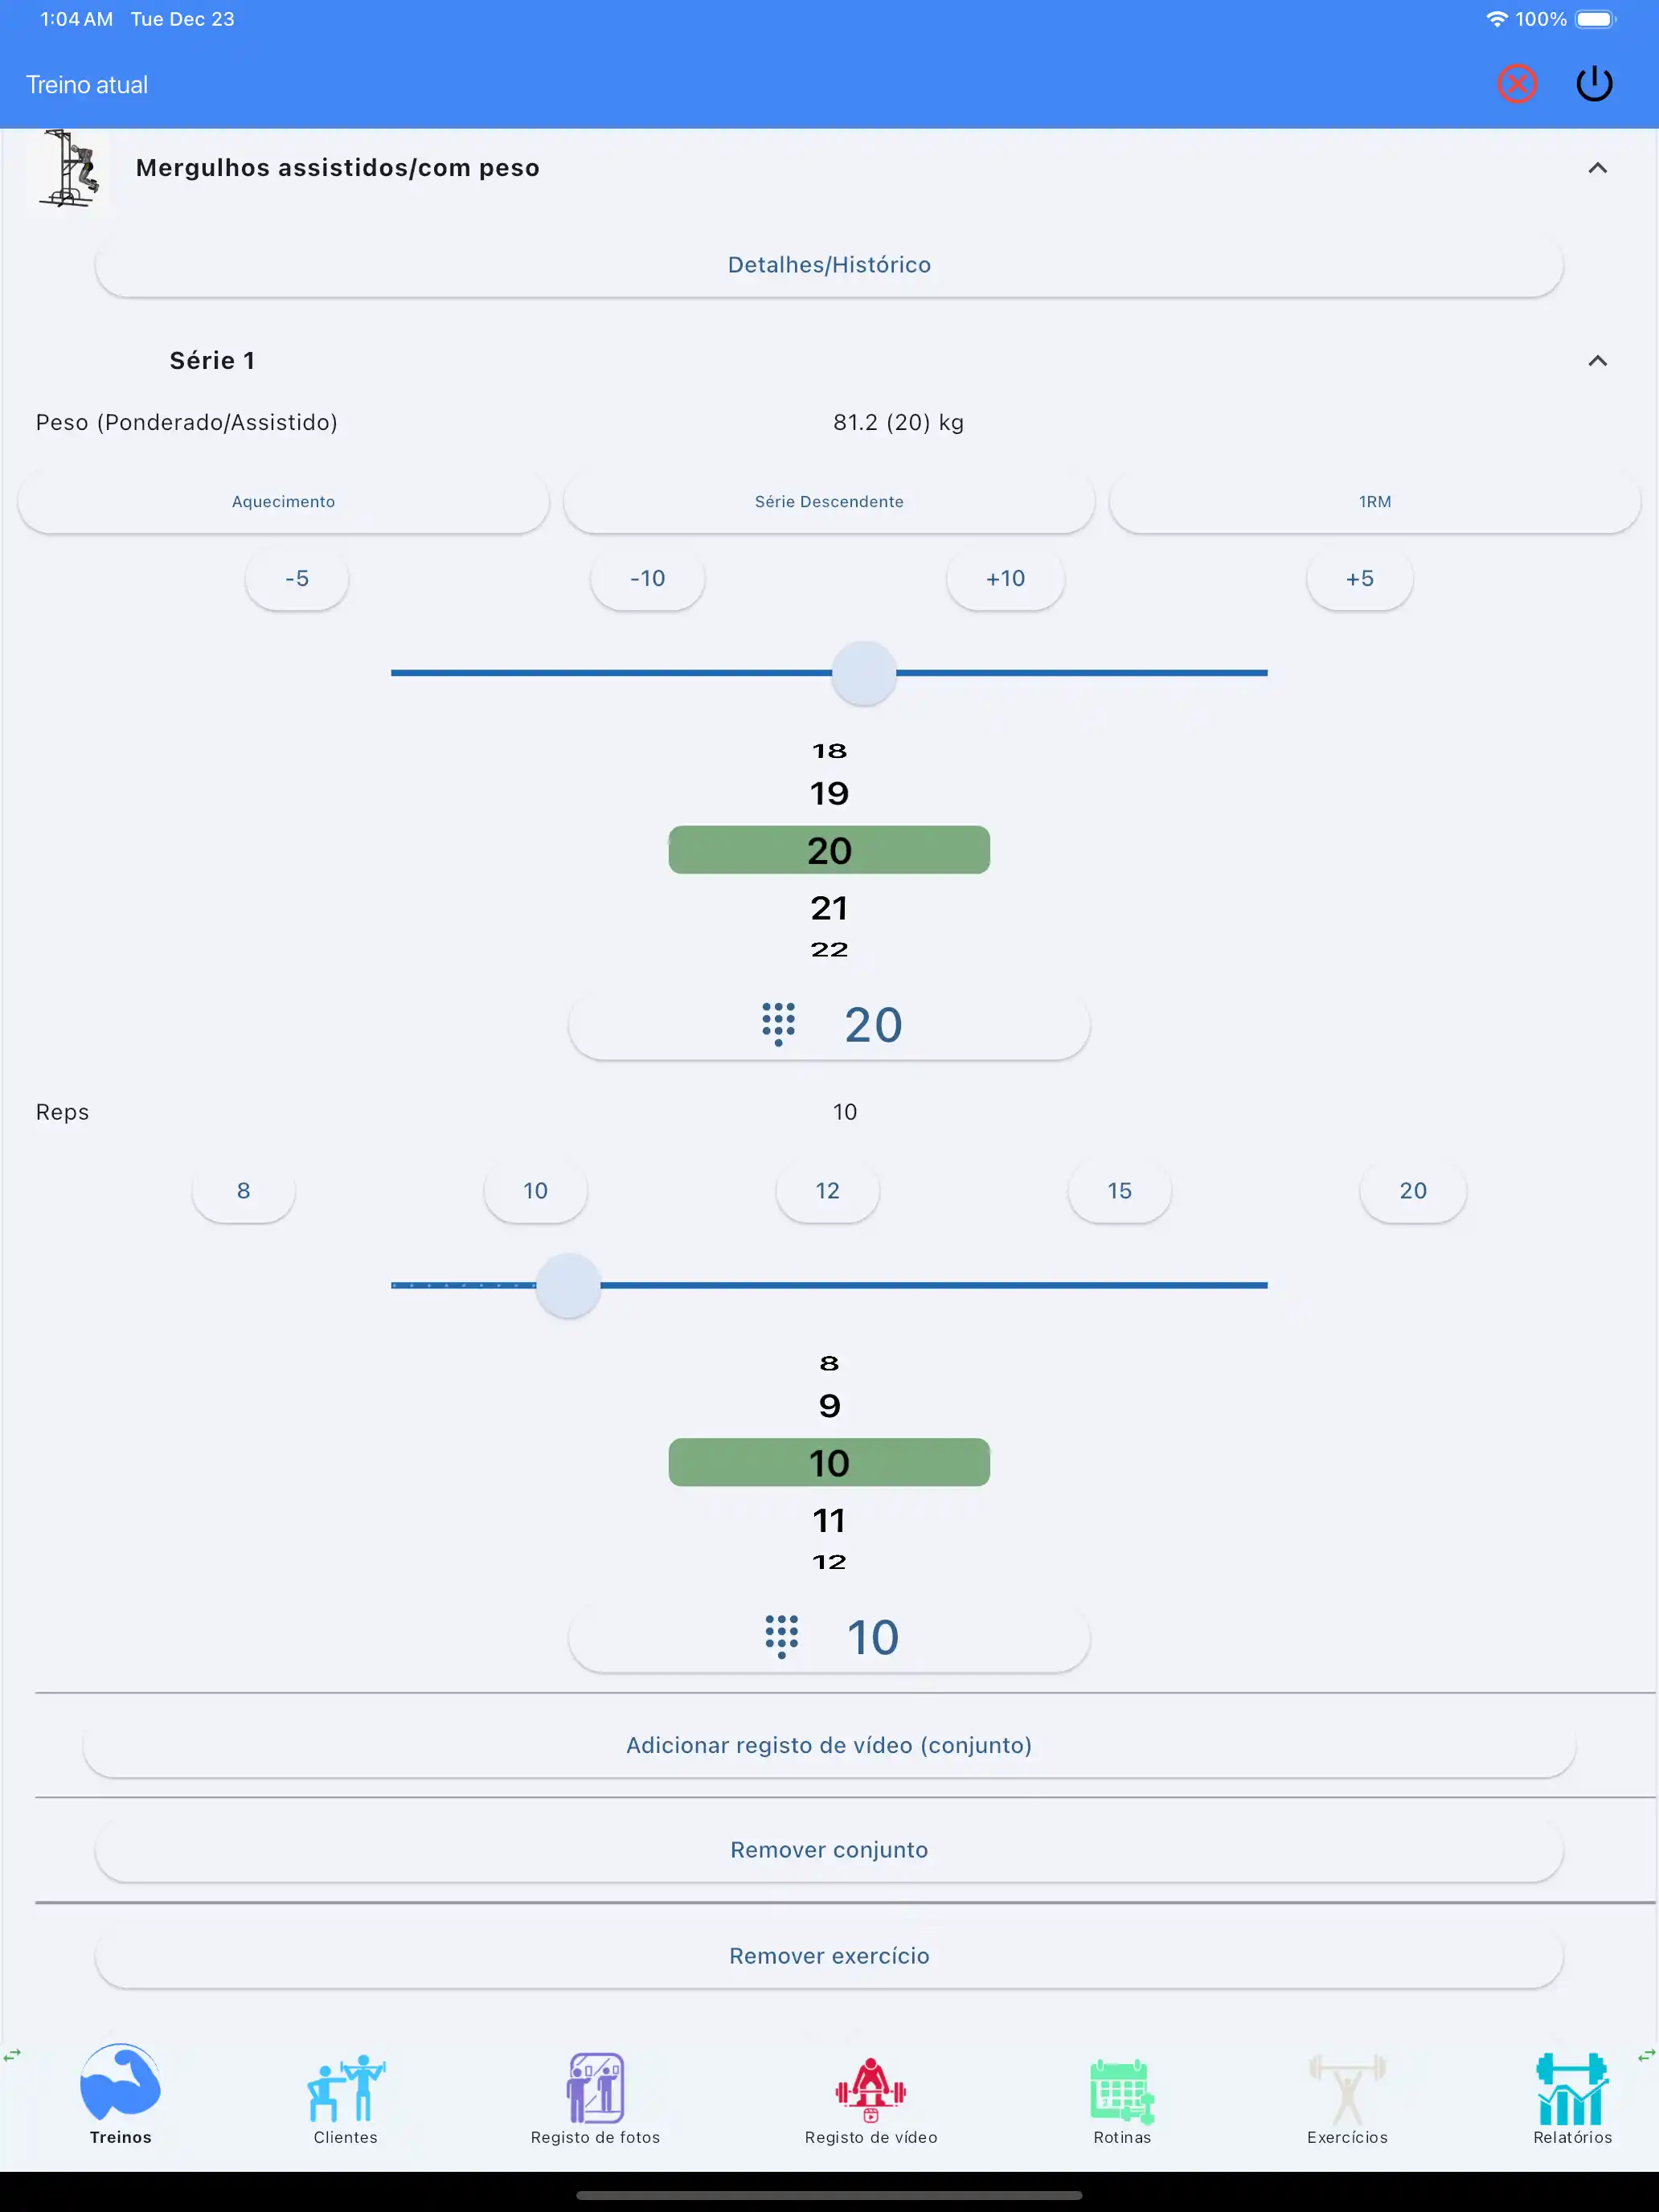Collapse the Série 1 section
This screenshot has width=1659, height=2212.
click(1597, 360)
